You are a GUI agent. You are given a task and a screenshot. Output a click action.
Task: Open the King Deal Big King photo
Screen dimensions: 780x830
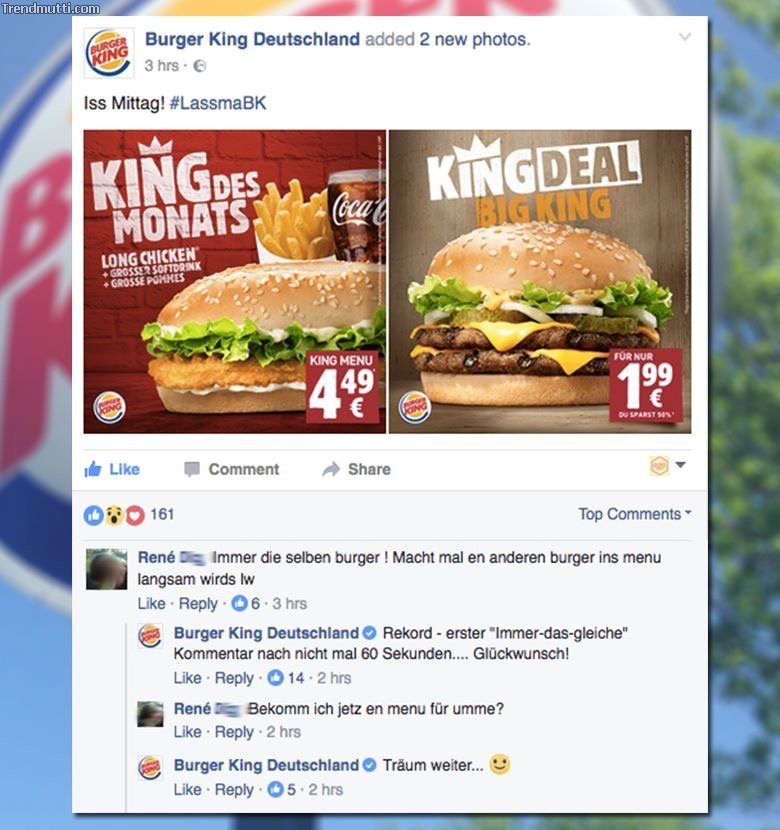pos(540,282)
